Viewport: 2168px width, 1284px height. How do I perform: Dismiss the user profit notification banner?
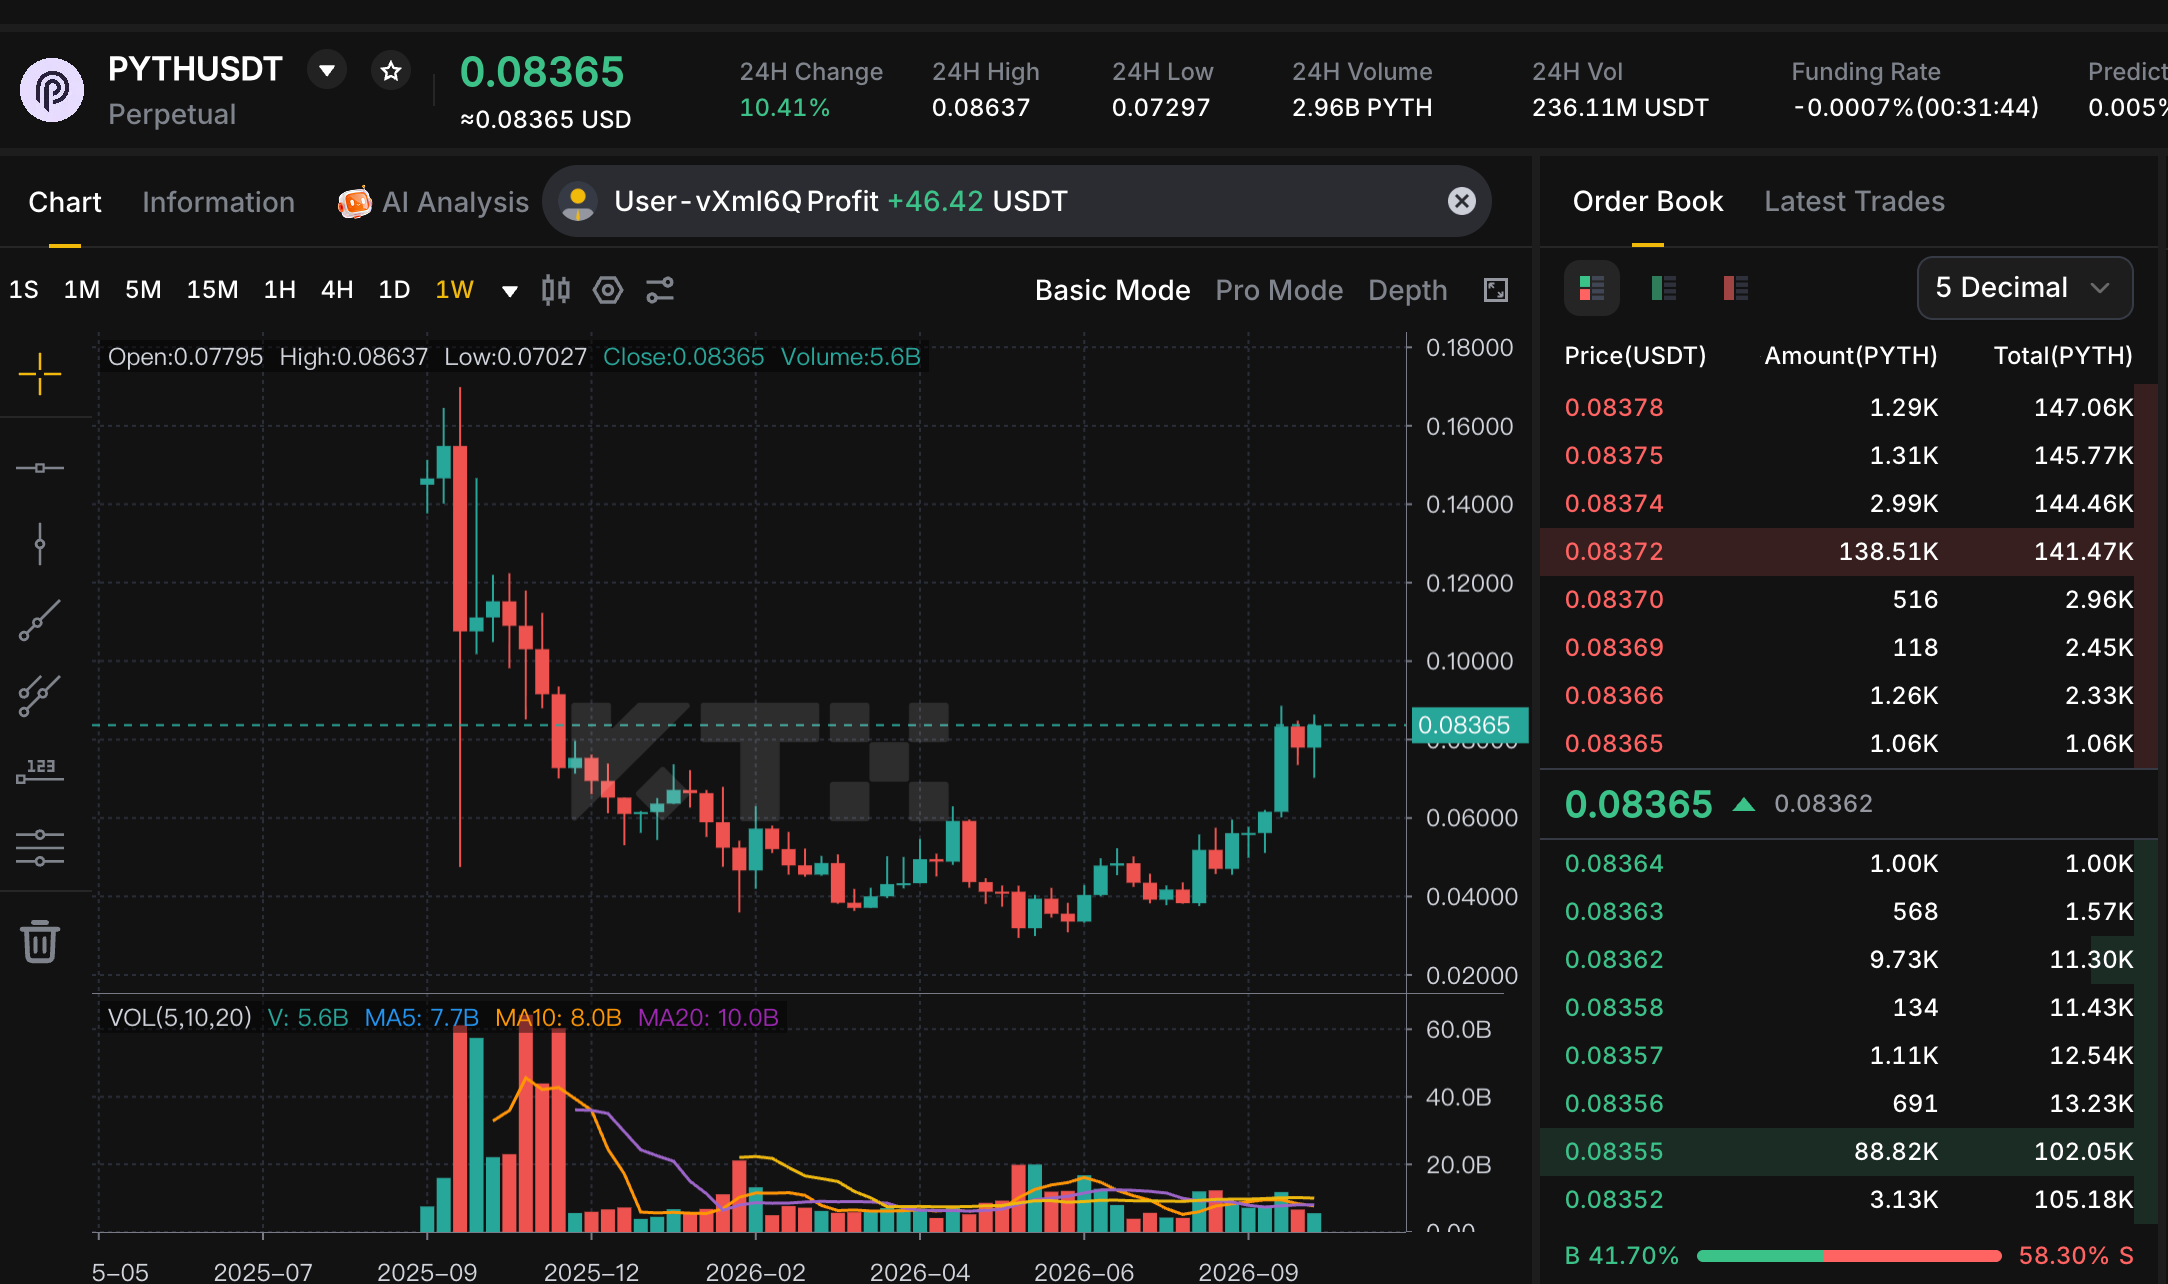(x=1461, y=201)
